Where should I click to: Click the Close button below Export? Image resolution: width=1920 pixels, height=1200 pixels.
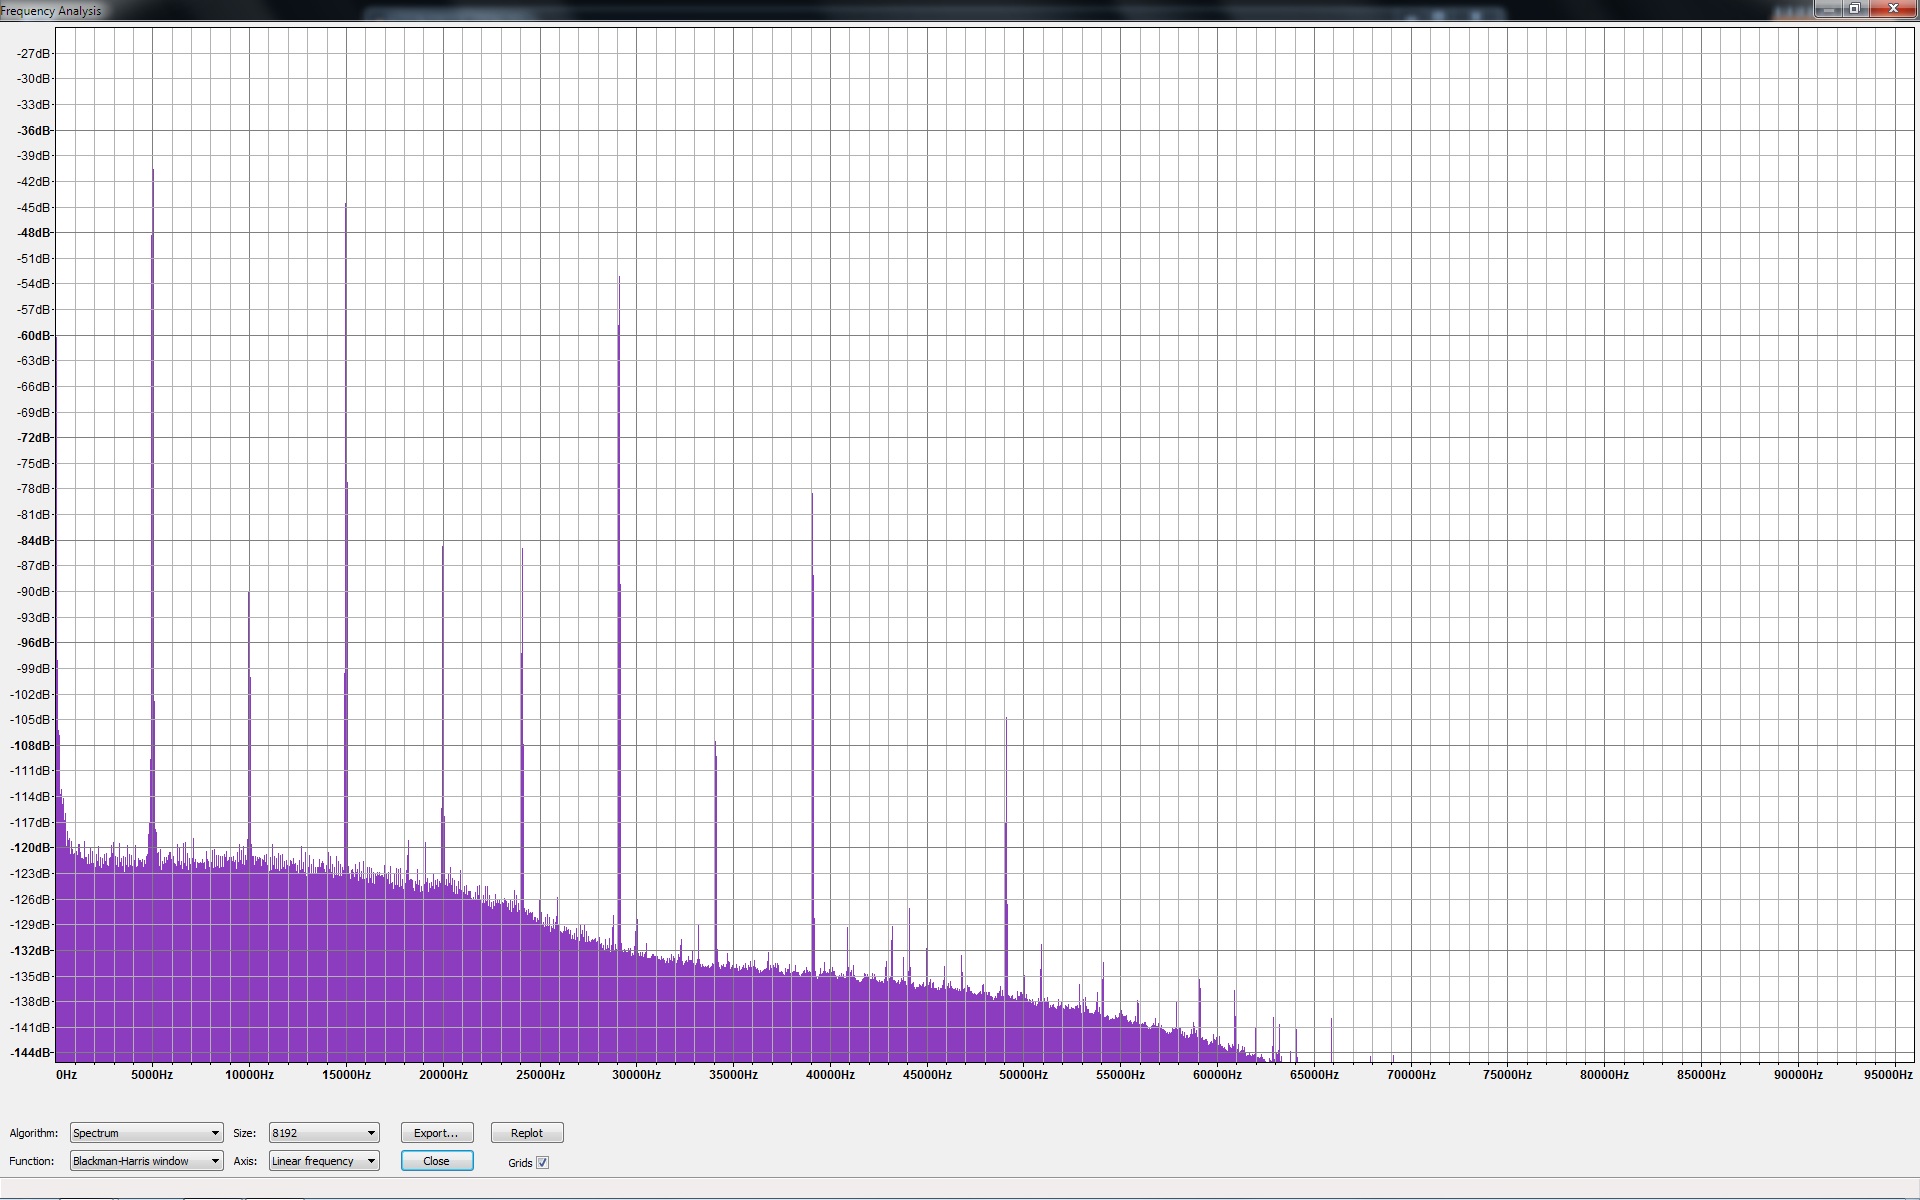tap(436, 1161)
